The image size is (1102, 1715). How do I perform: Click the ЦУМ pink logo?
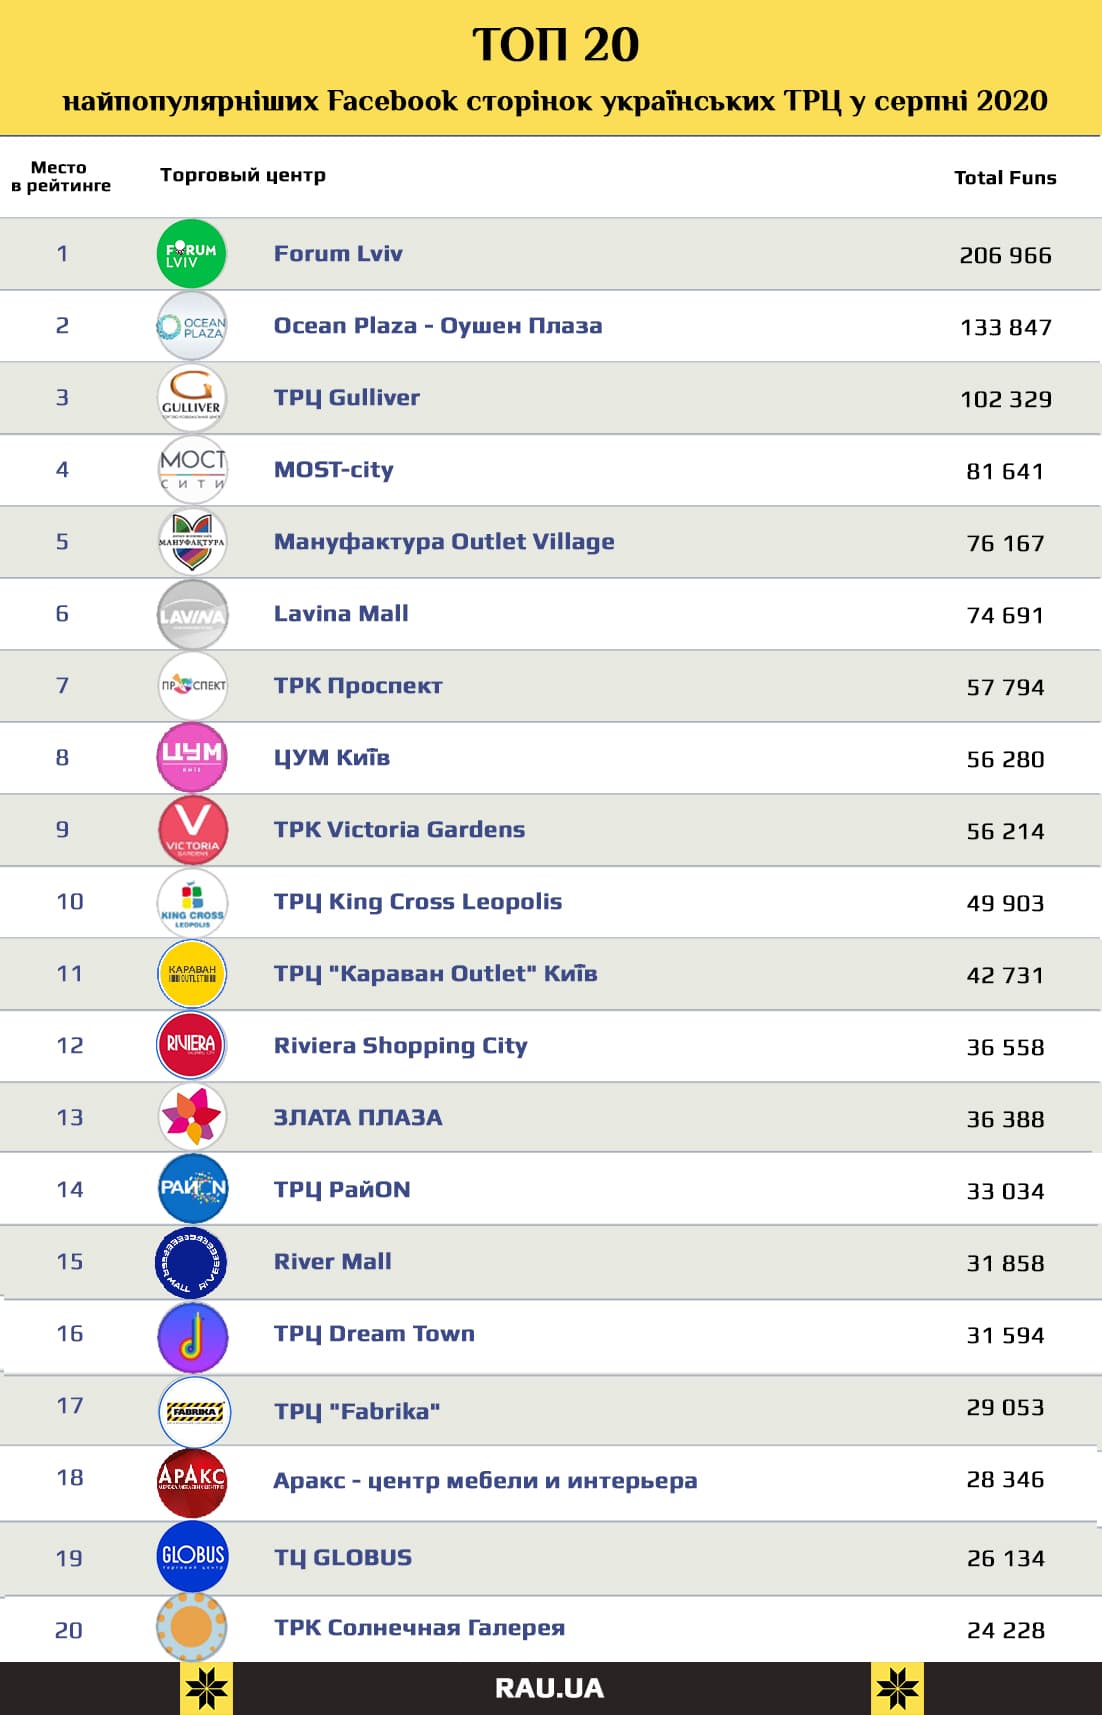click(x=192, y=757)
